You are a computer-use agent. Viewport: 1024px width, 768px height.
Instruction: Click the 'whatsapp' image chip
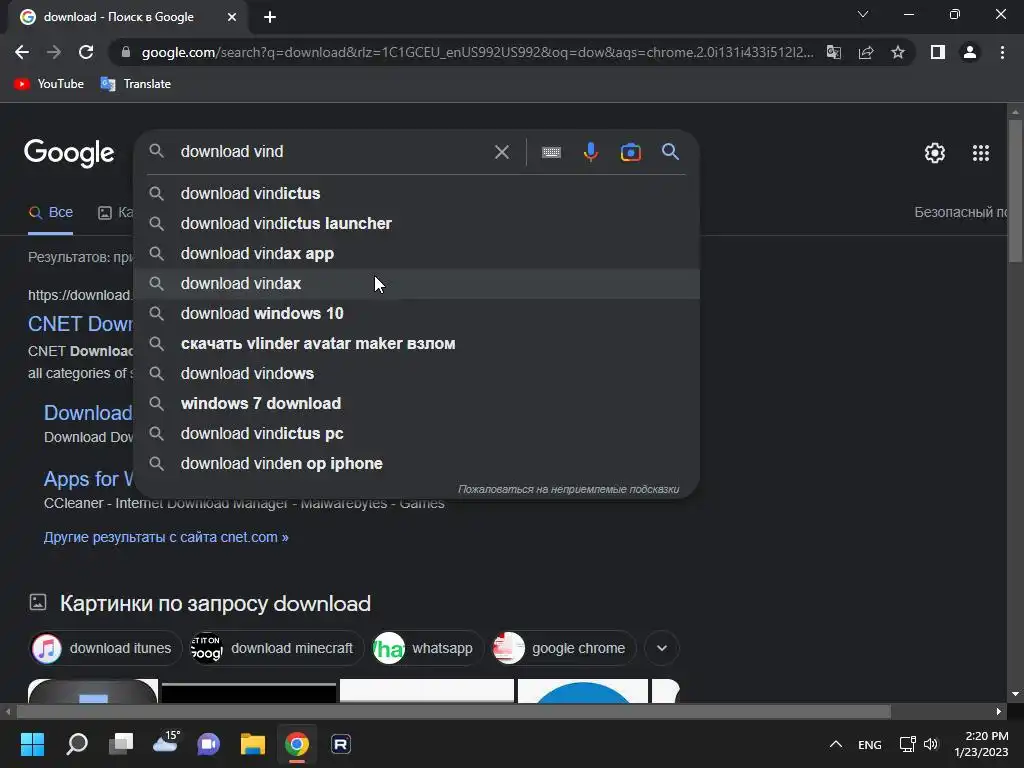[x=426, y=648]
